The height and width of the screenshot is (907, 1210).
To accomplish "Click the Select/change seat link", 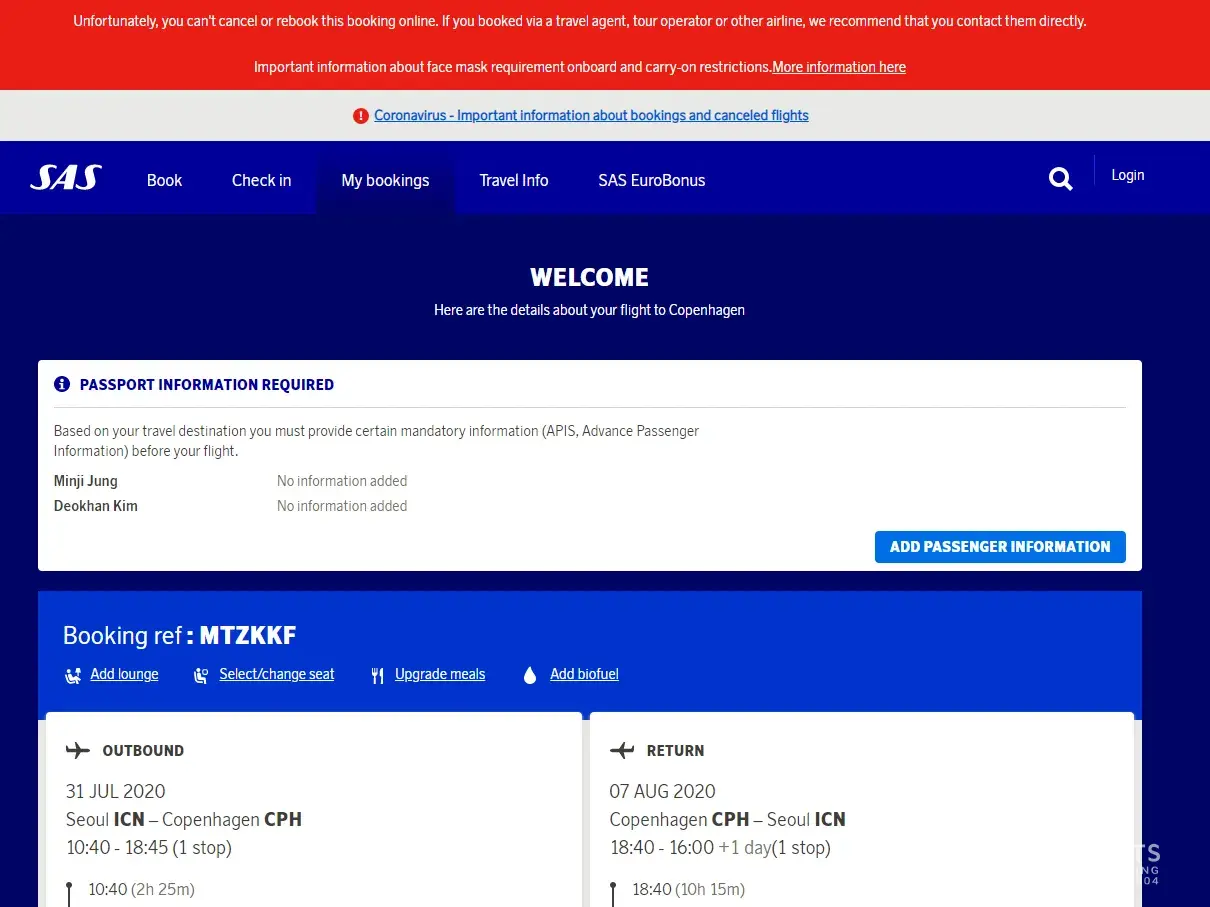I will 277,674.
